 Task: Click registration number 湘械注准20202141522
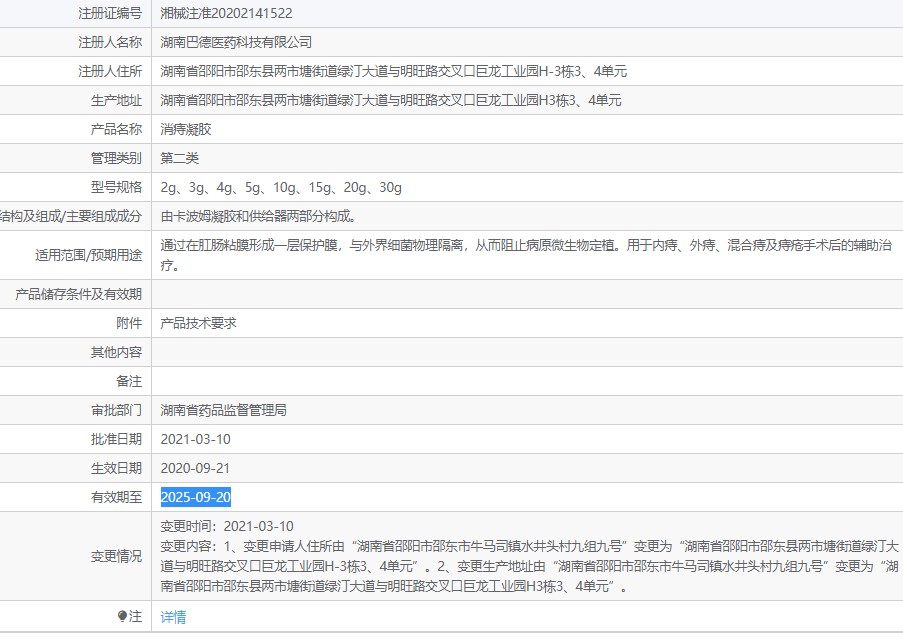(x=226, y=13)
